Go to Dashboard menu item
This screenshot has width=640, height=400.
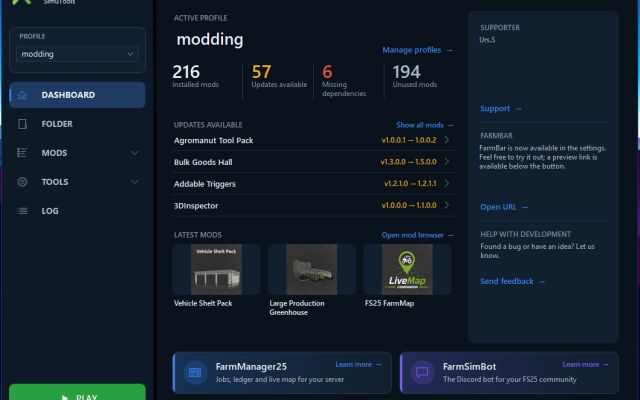coord(77,95)
